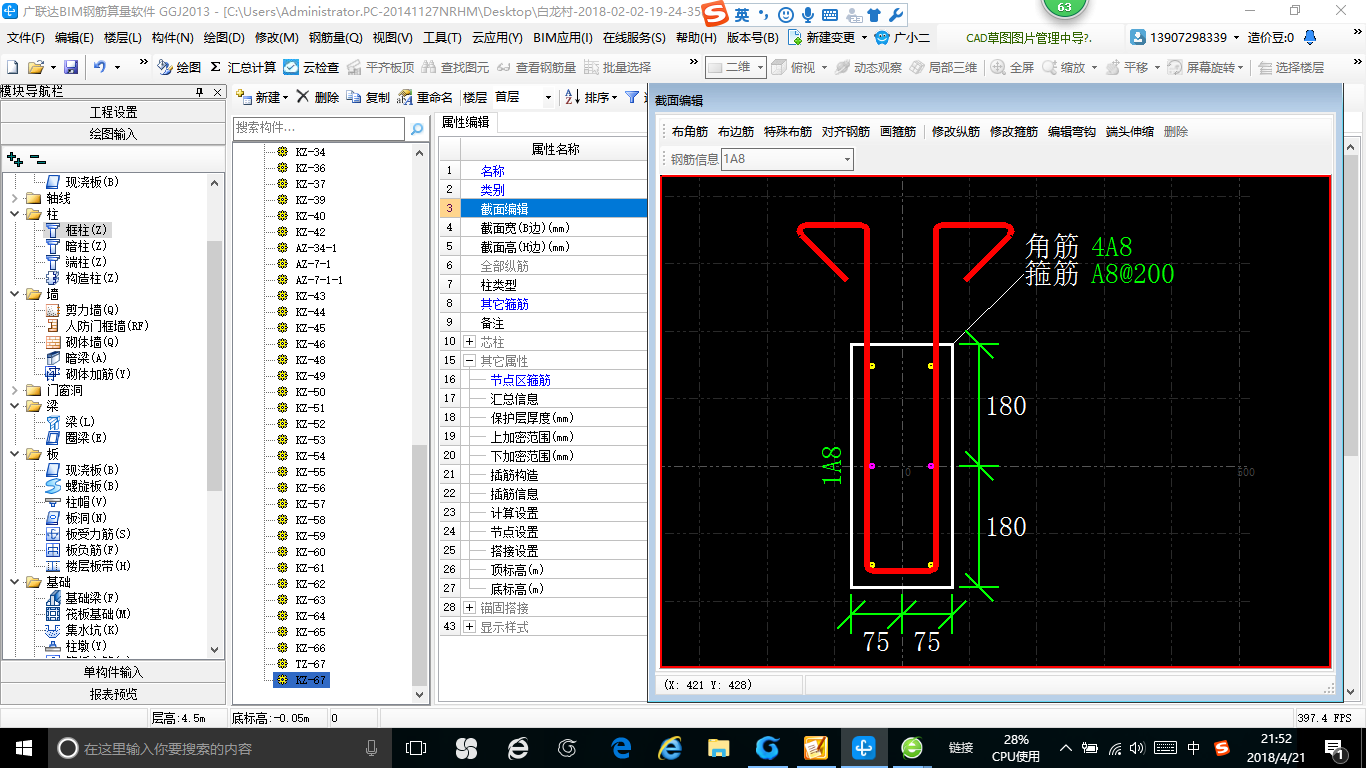Open the 排序 sort options

[591, 97]
